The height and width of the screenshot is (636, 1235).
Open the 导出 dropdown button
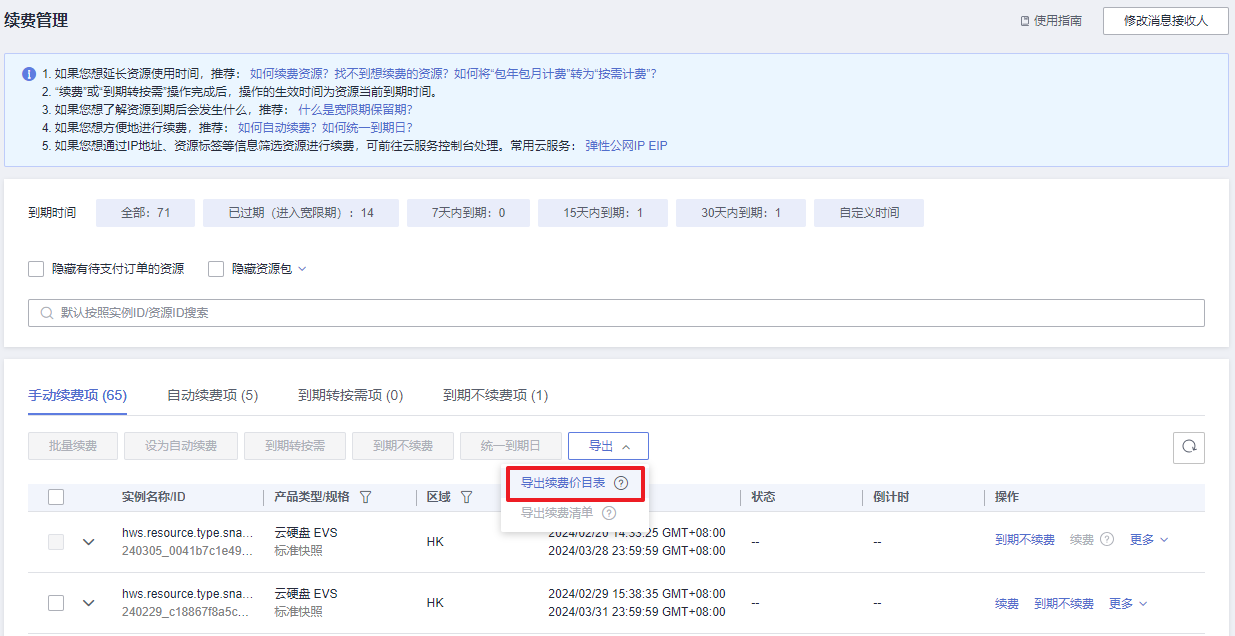(x=608, y=446)
